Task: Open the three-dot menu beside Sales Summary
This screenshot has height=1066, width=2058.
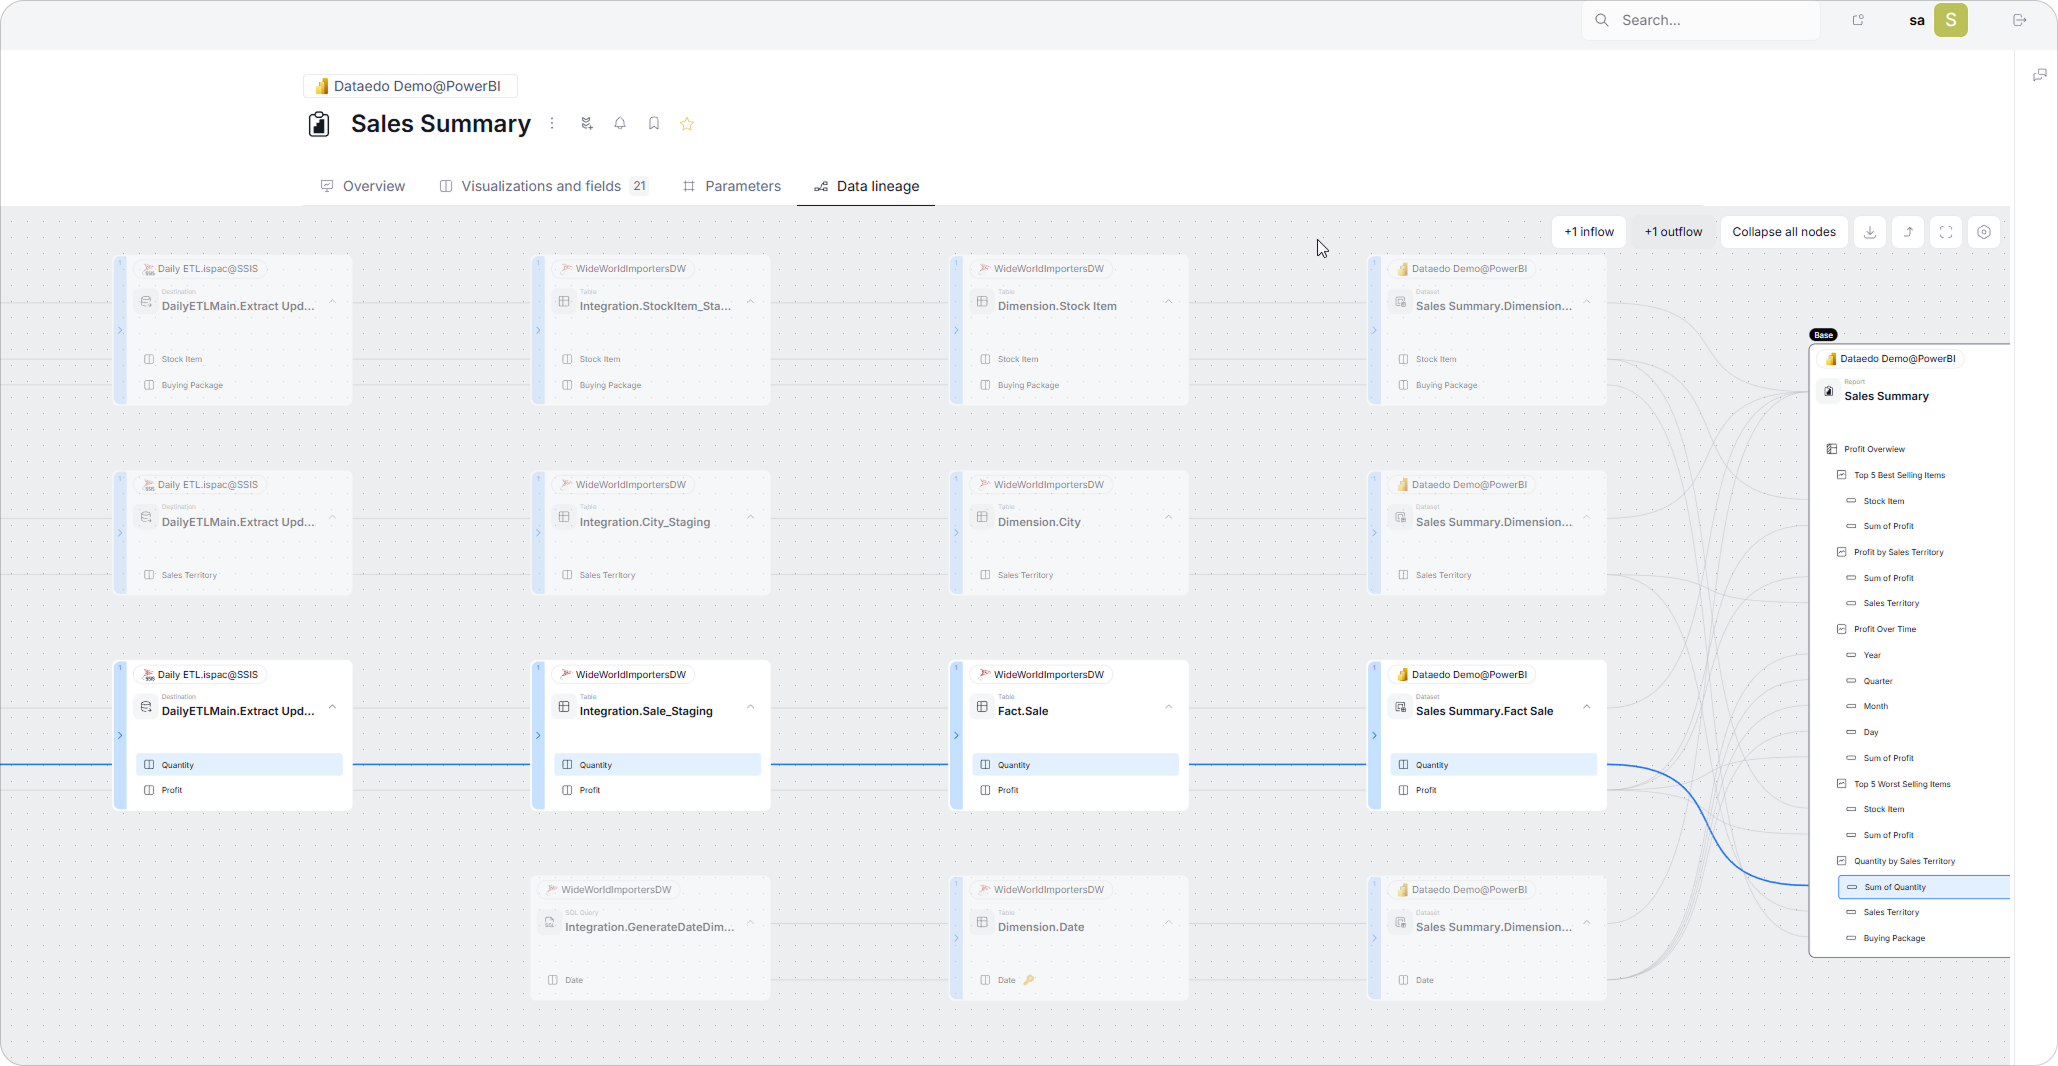Action: click(x=552, y=124)
